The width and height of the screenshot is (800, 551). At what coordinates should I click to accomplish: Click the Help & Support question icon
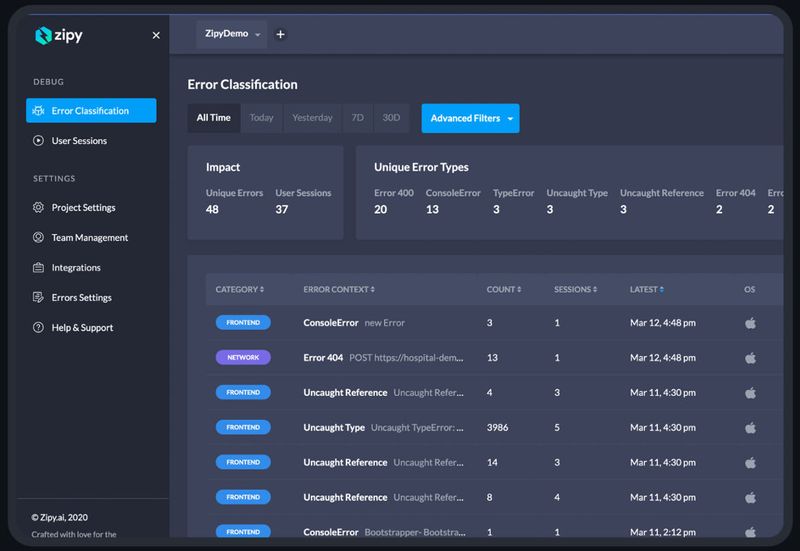click(x=38, y=328)
